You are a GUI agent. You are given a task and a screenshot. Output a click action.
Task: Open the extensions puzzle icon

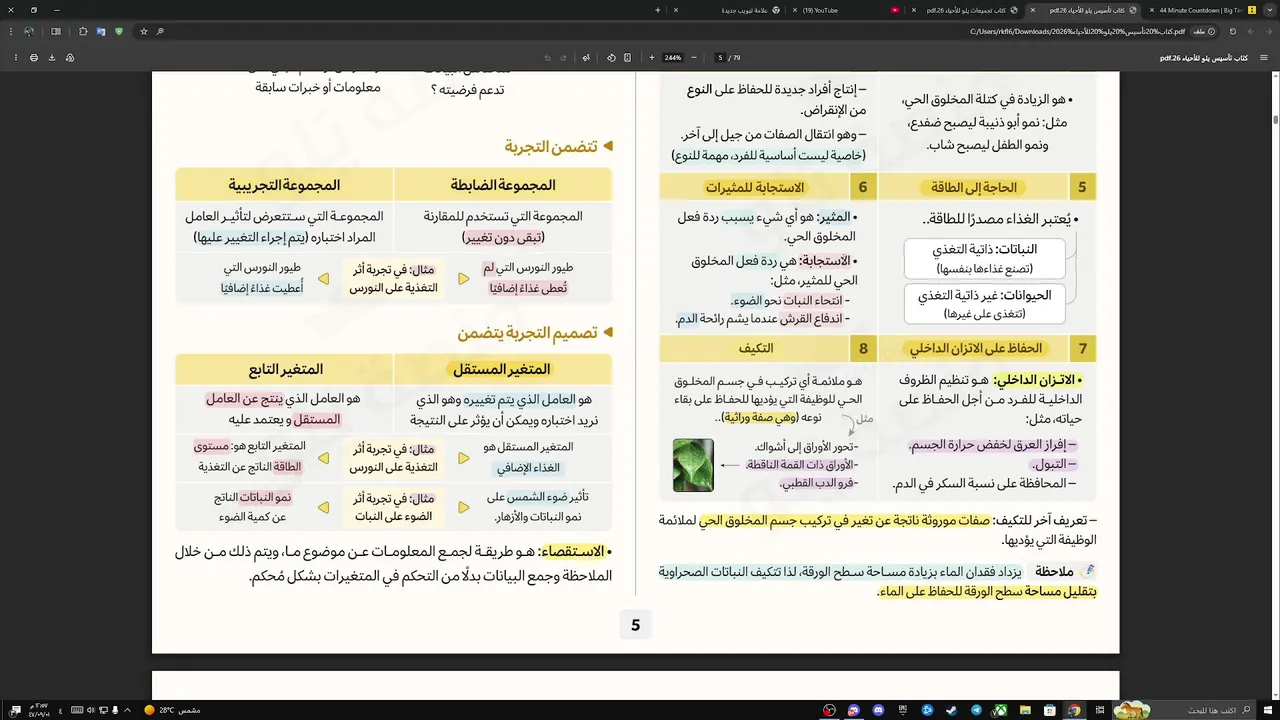pyautogui.click(x=83, y=31)
